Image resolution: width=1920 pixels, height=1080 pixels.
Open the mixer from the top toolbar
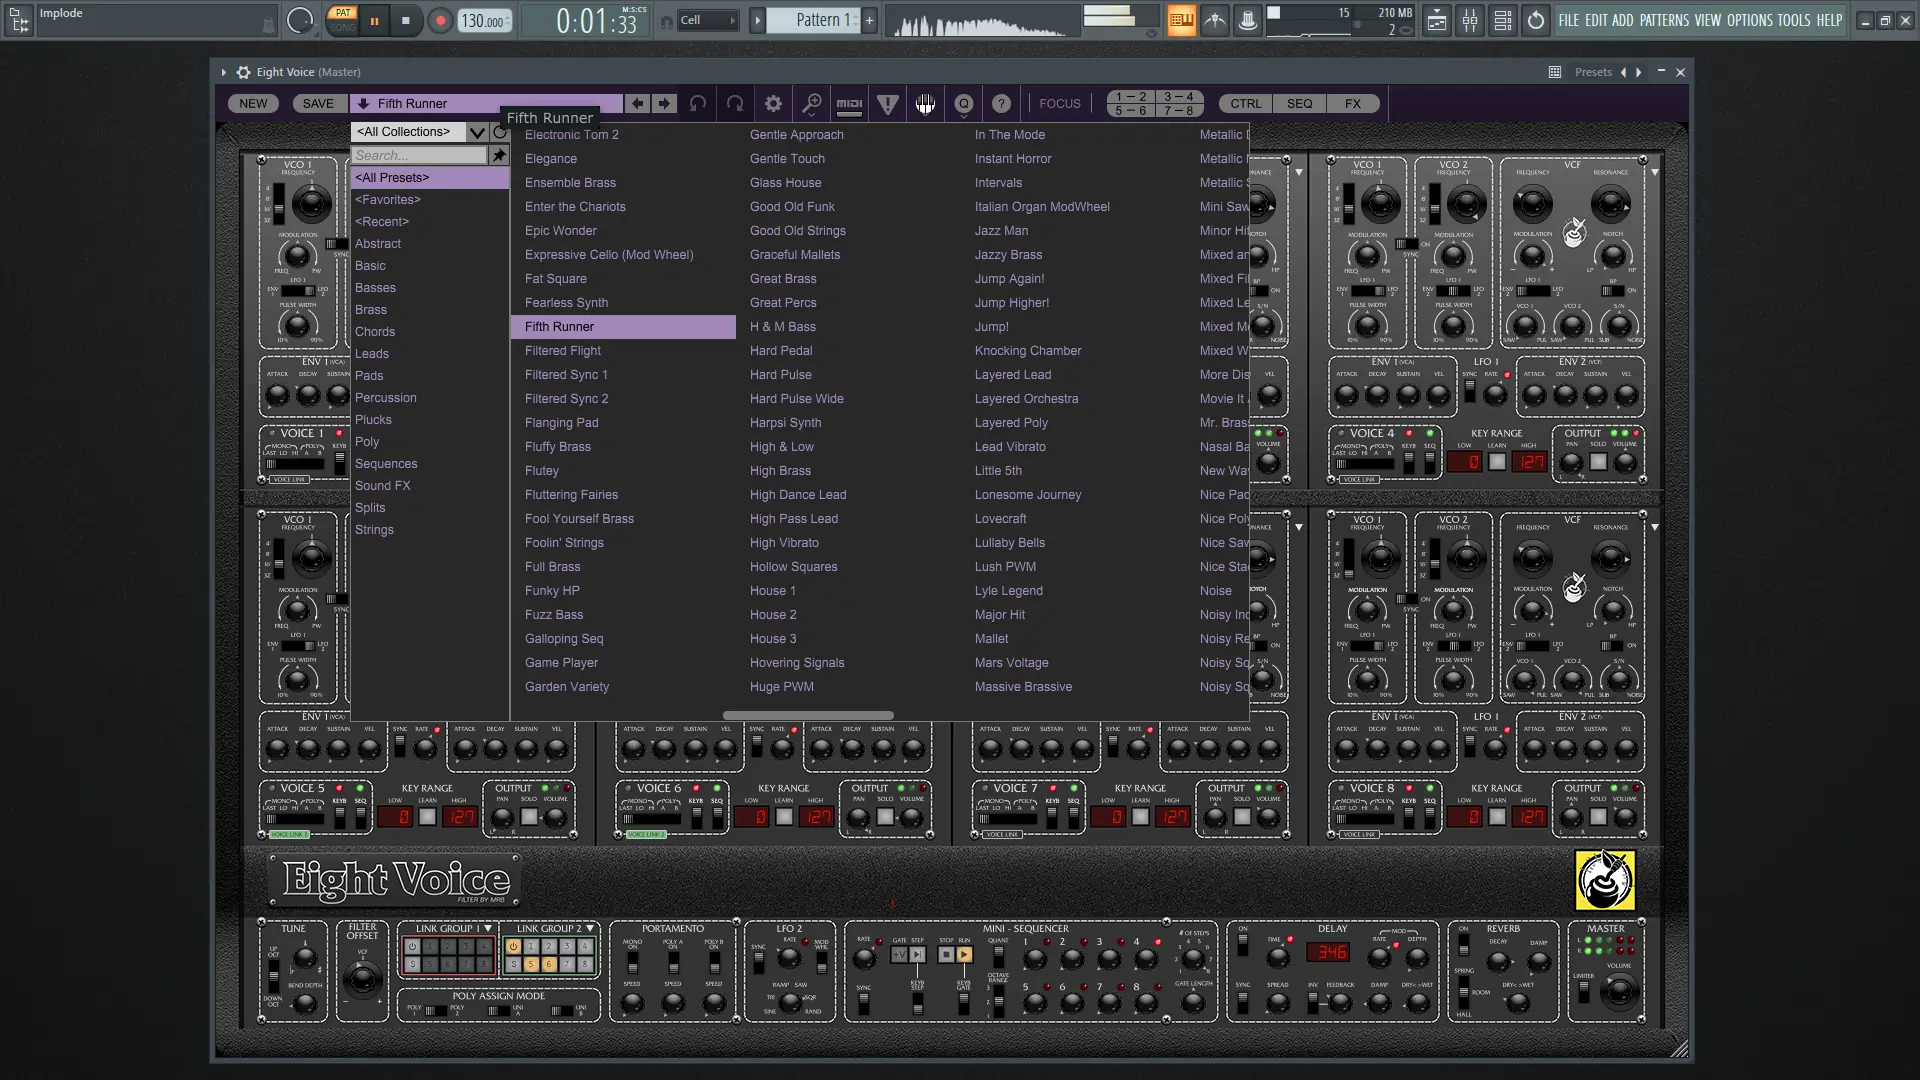(x=1469, y=20)
